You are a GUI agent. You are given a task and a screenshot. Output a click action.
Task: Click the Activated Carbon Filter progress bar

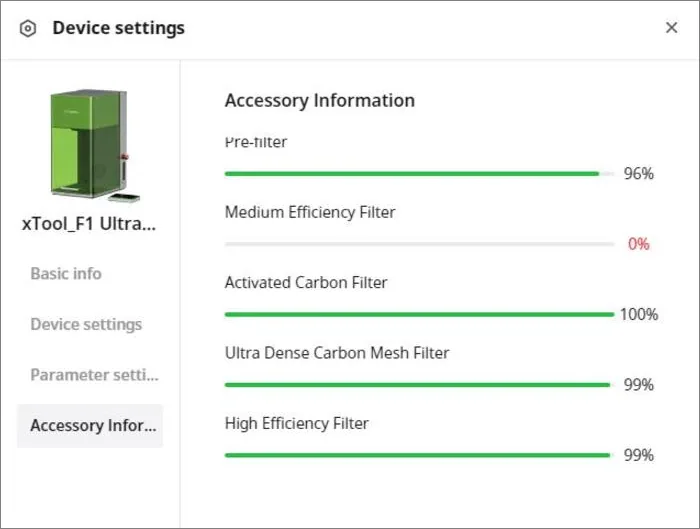[x=420, y=314]
